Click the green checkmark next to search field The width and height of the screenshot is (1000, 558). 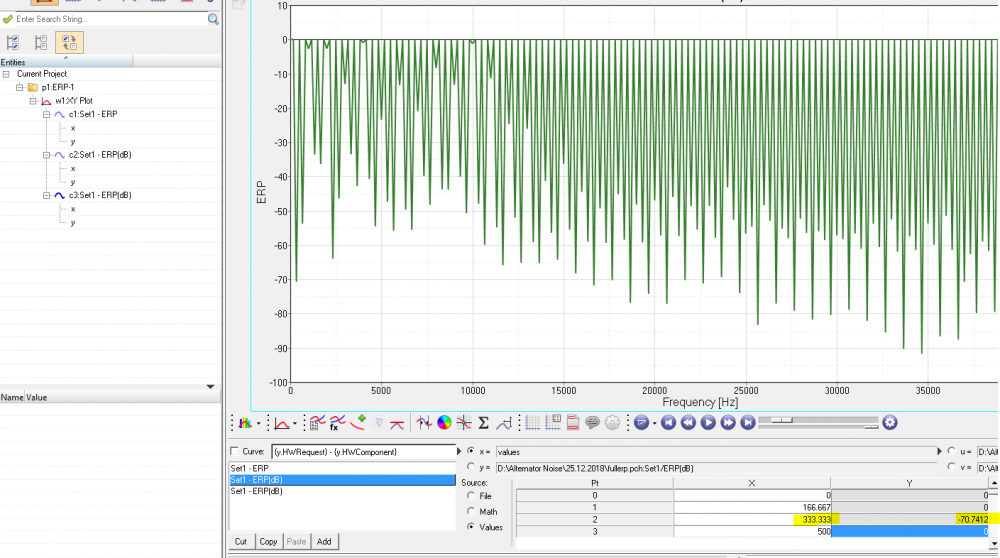click(8, 19)
